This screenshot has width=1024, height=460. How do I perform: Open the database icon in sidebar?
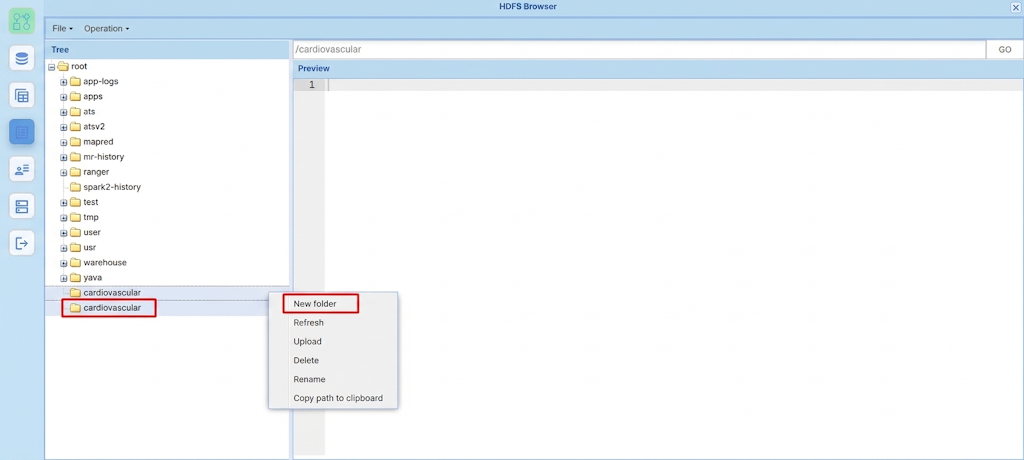pos(22,59)
